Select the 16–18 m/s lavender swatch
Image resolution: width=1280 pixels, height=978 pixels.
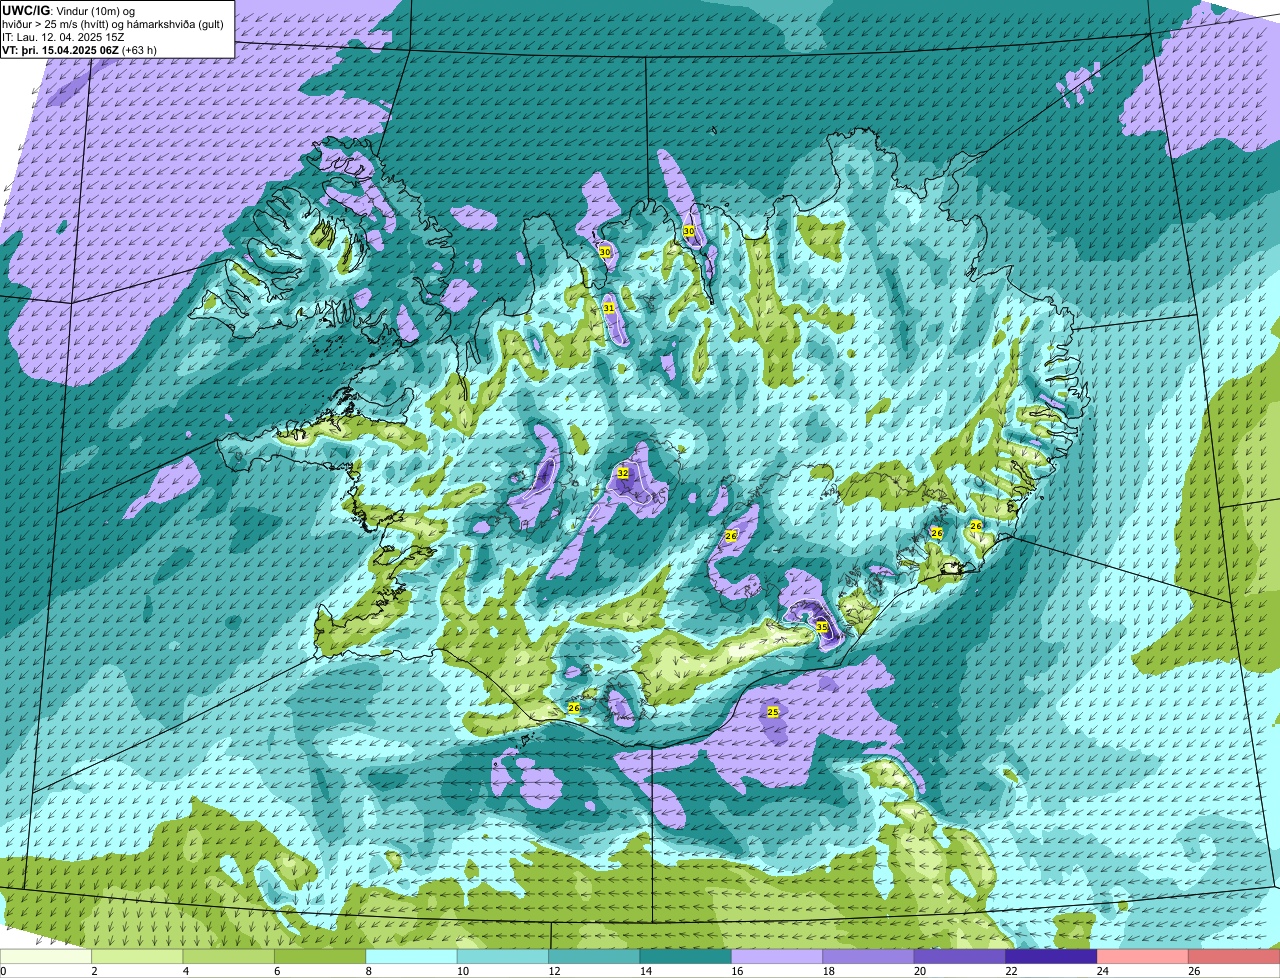pos(778,956)
